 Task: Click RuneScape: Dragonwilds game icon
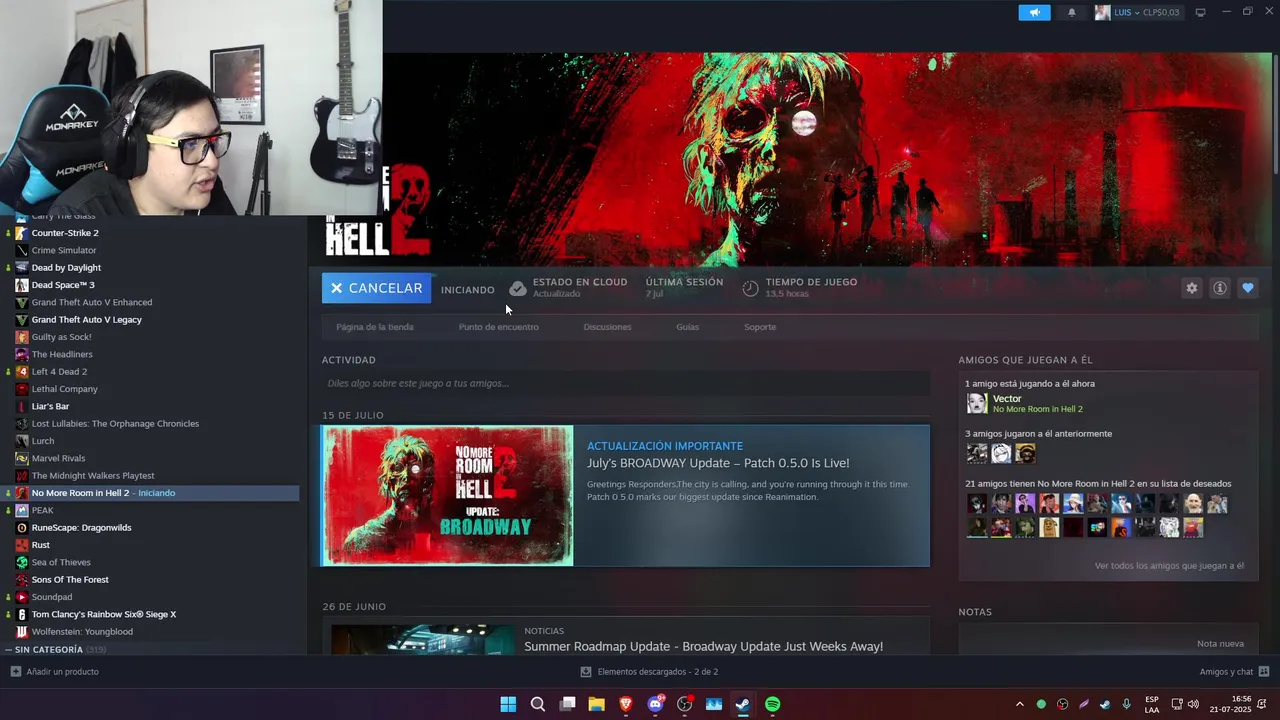pyautogui.click(x=22, y=528)
